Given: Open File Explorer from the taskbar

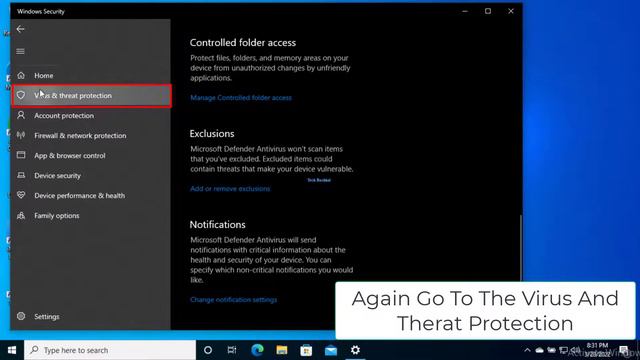Looking at the screenshot, I should click(x=282, y=350).
